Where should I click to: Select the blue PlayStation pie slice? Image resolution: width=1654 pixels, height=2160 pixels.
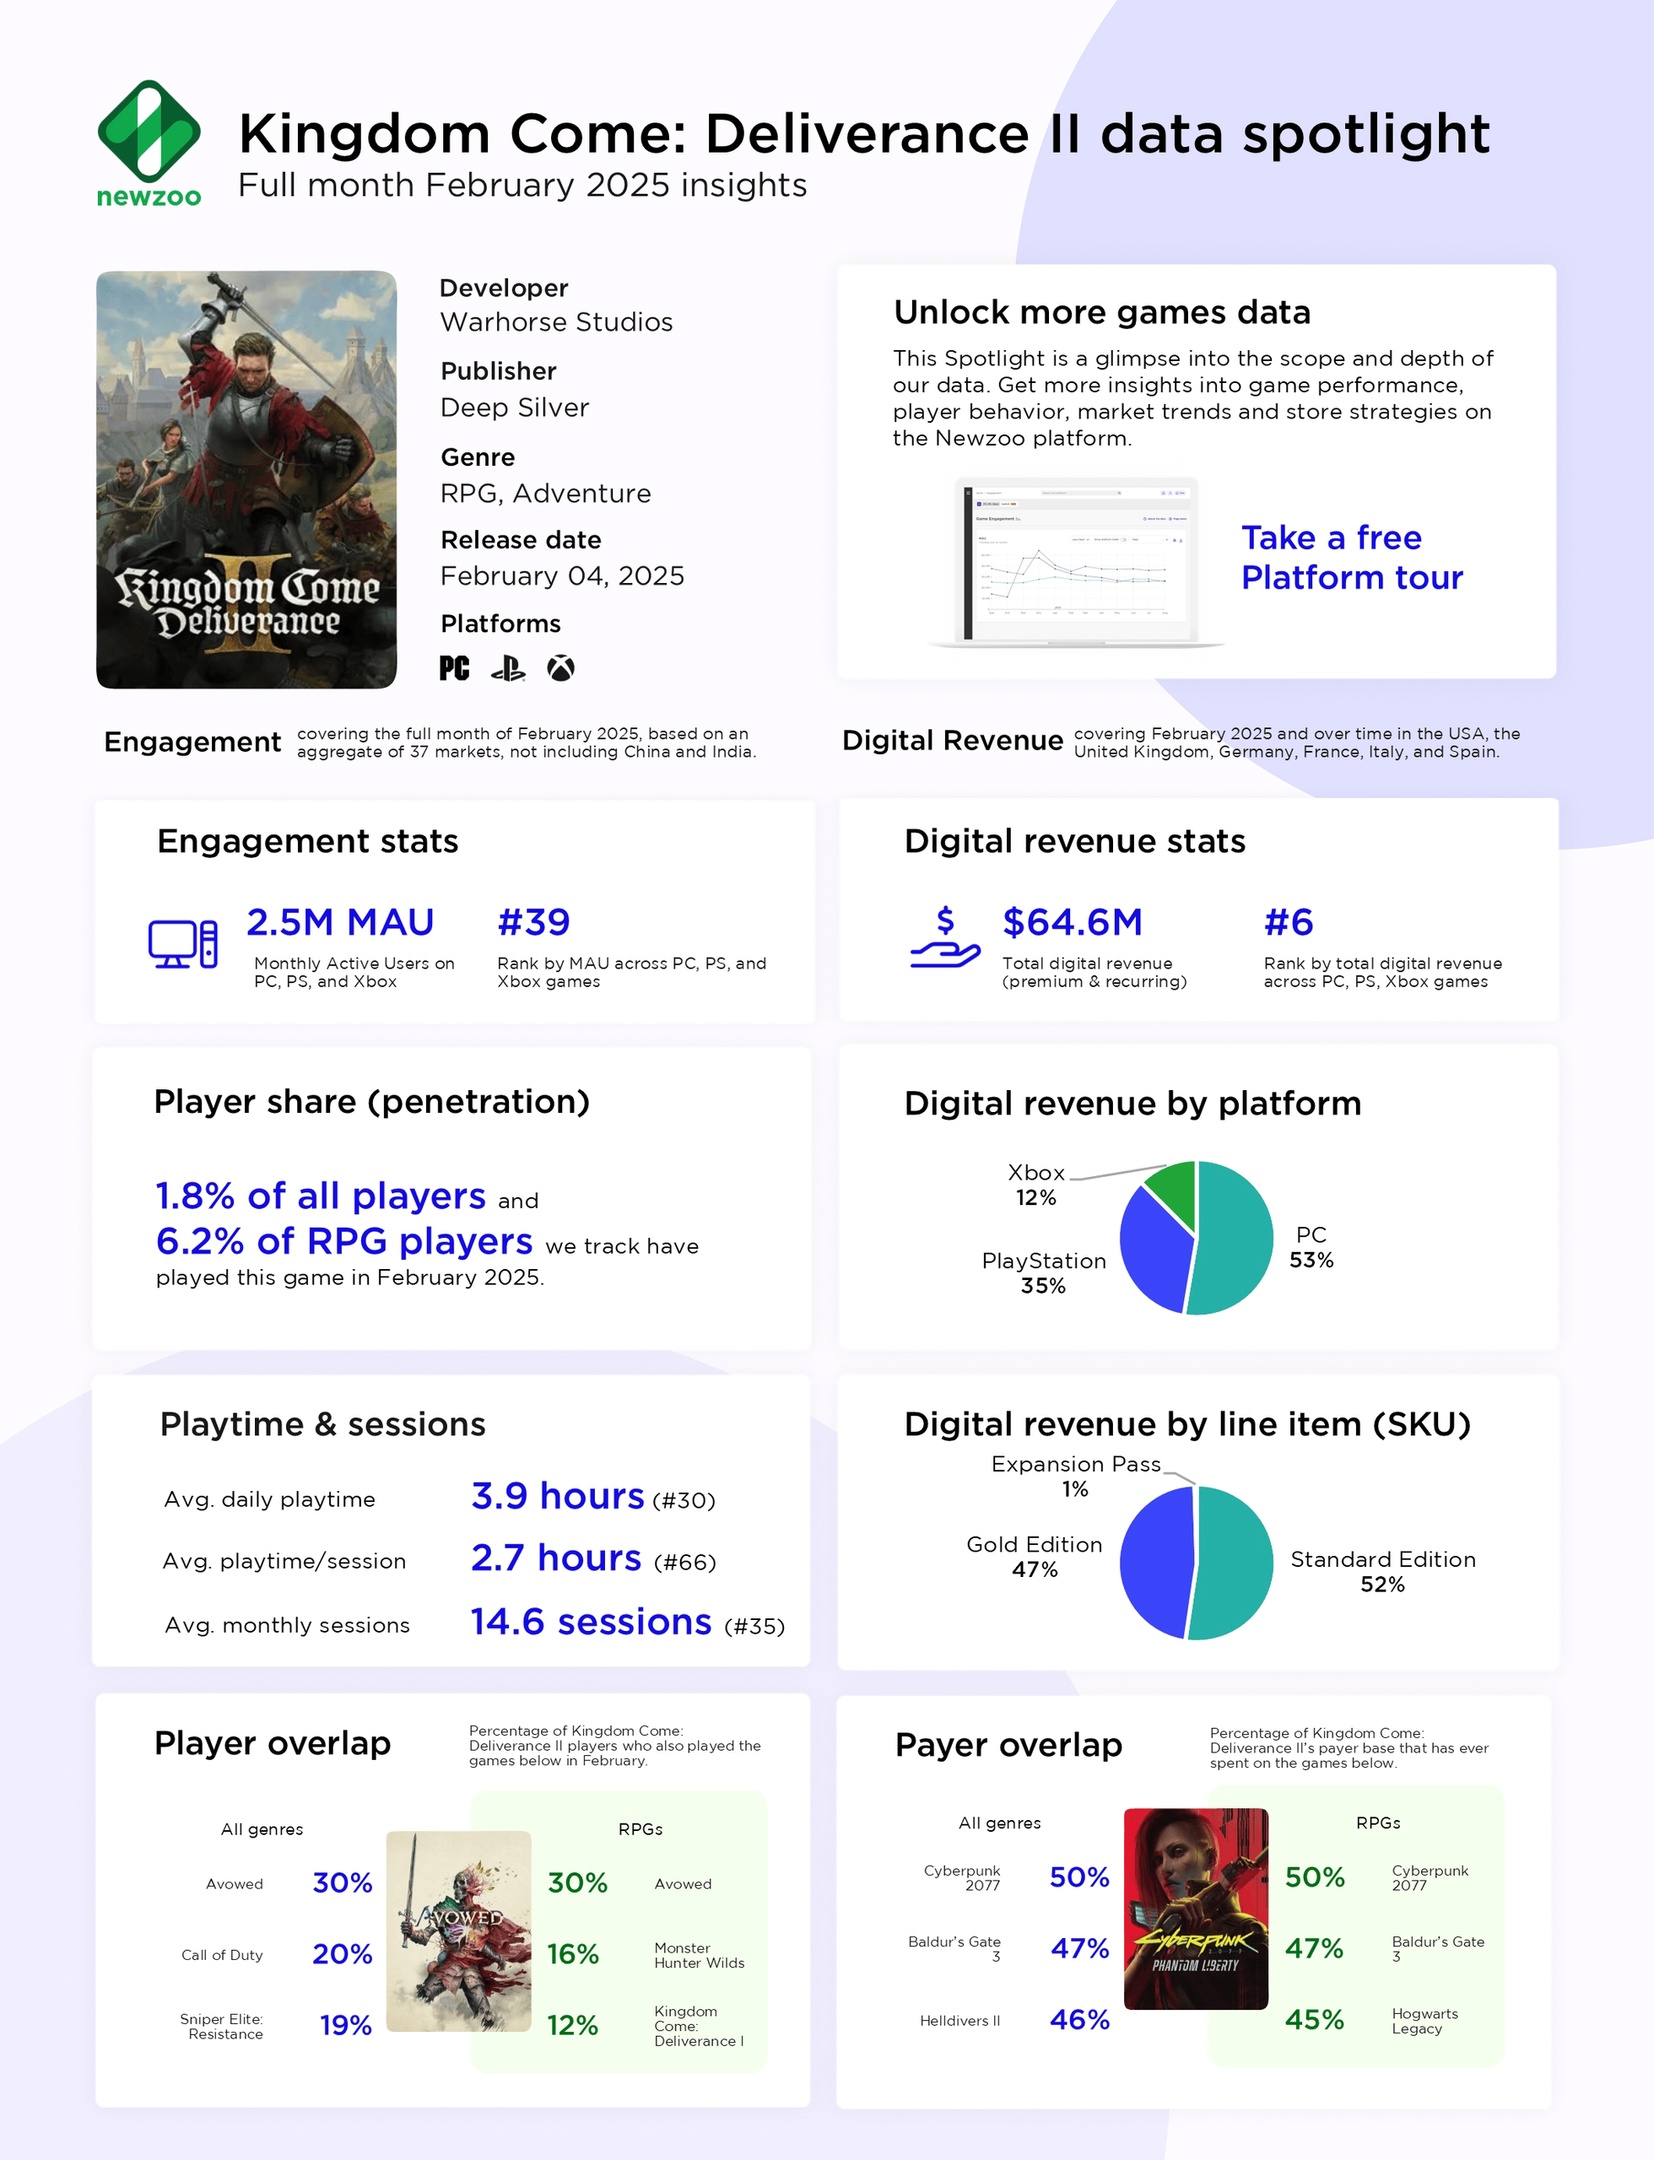pyautogui.click(x=1153, y=1250)
